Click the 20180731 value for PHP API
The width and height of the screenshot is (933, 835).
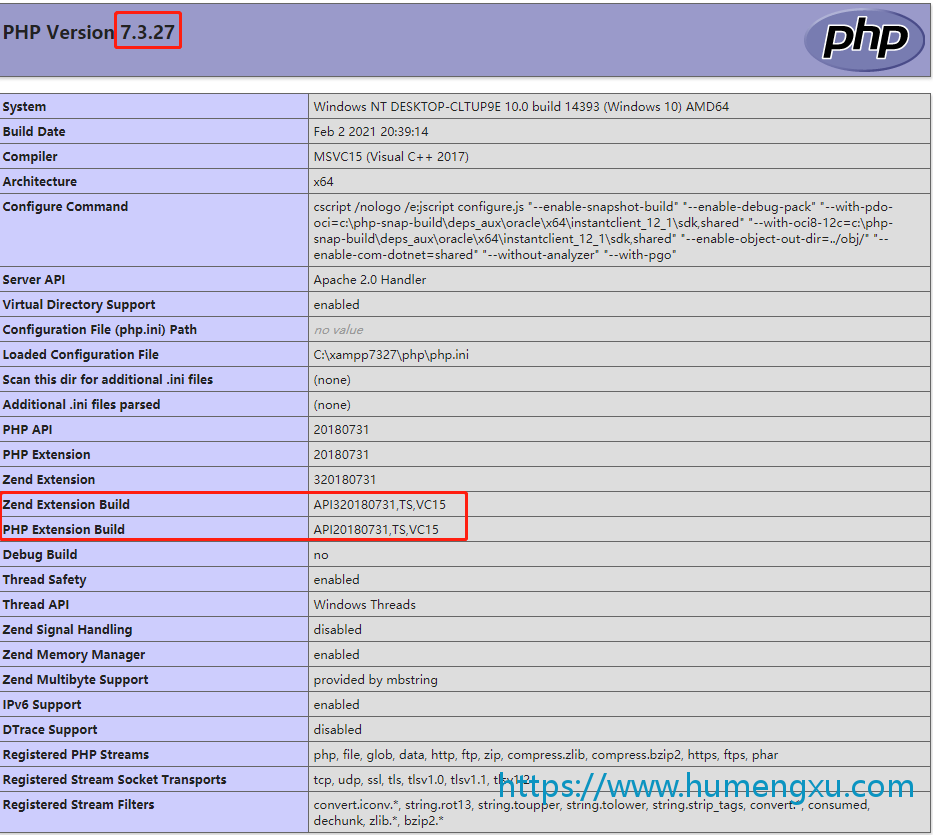click(x=341, y=429)
